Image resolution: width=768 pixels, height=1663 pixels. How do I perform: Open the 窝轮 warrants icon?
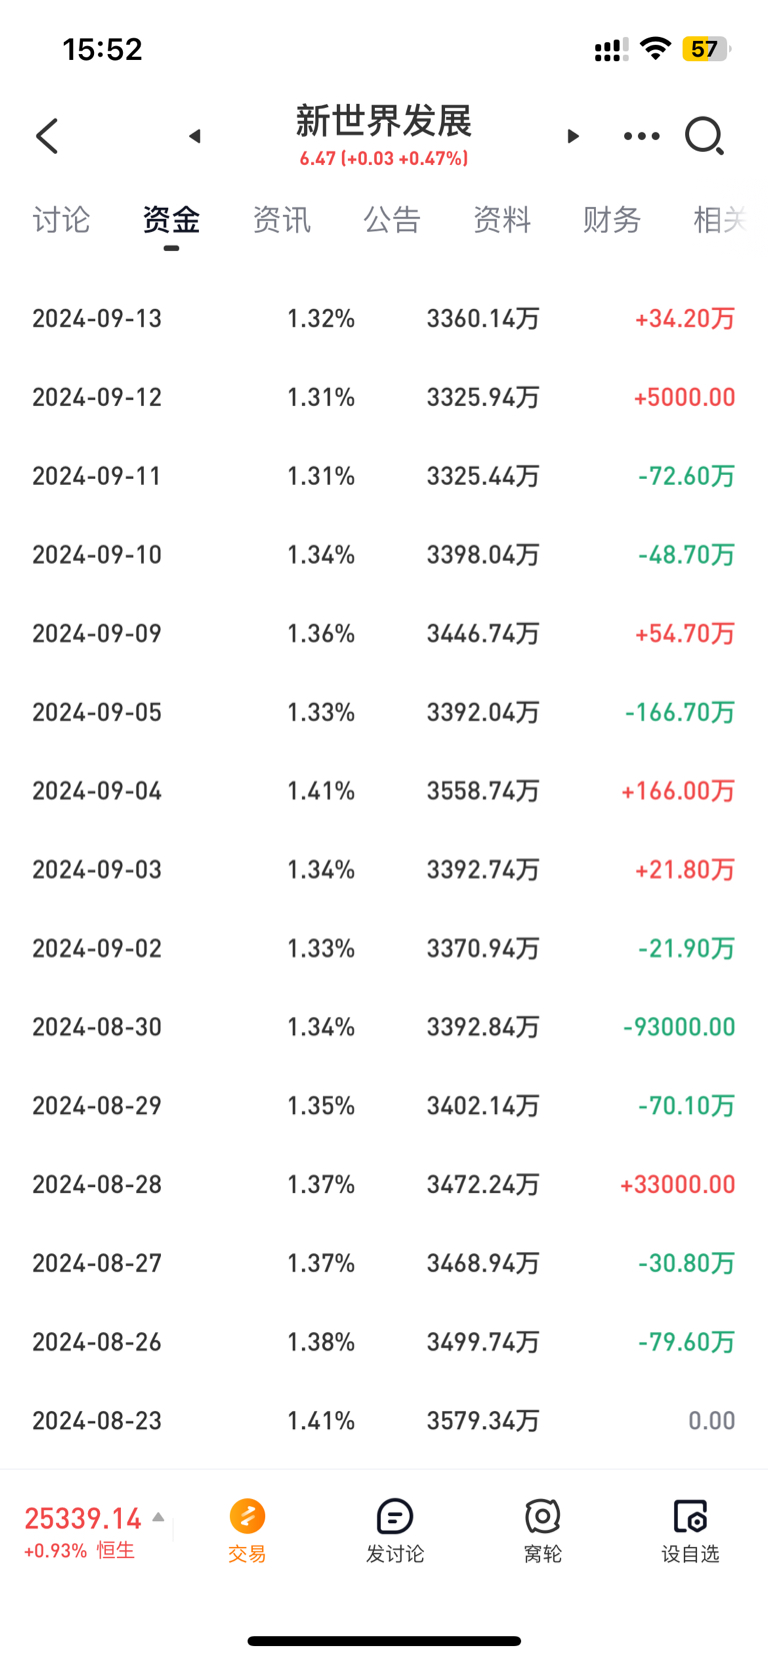[543, 1530]
